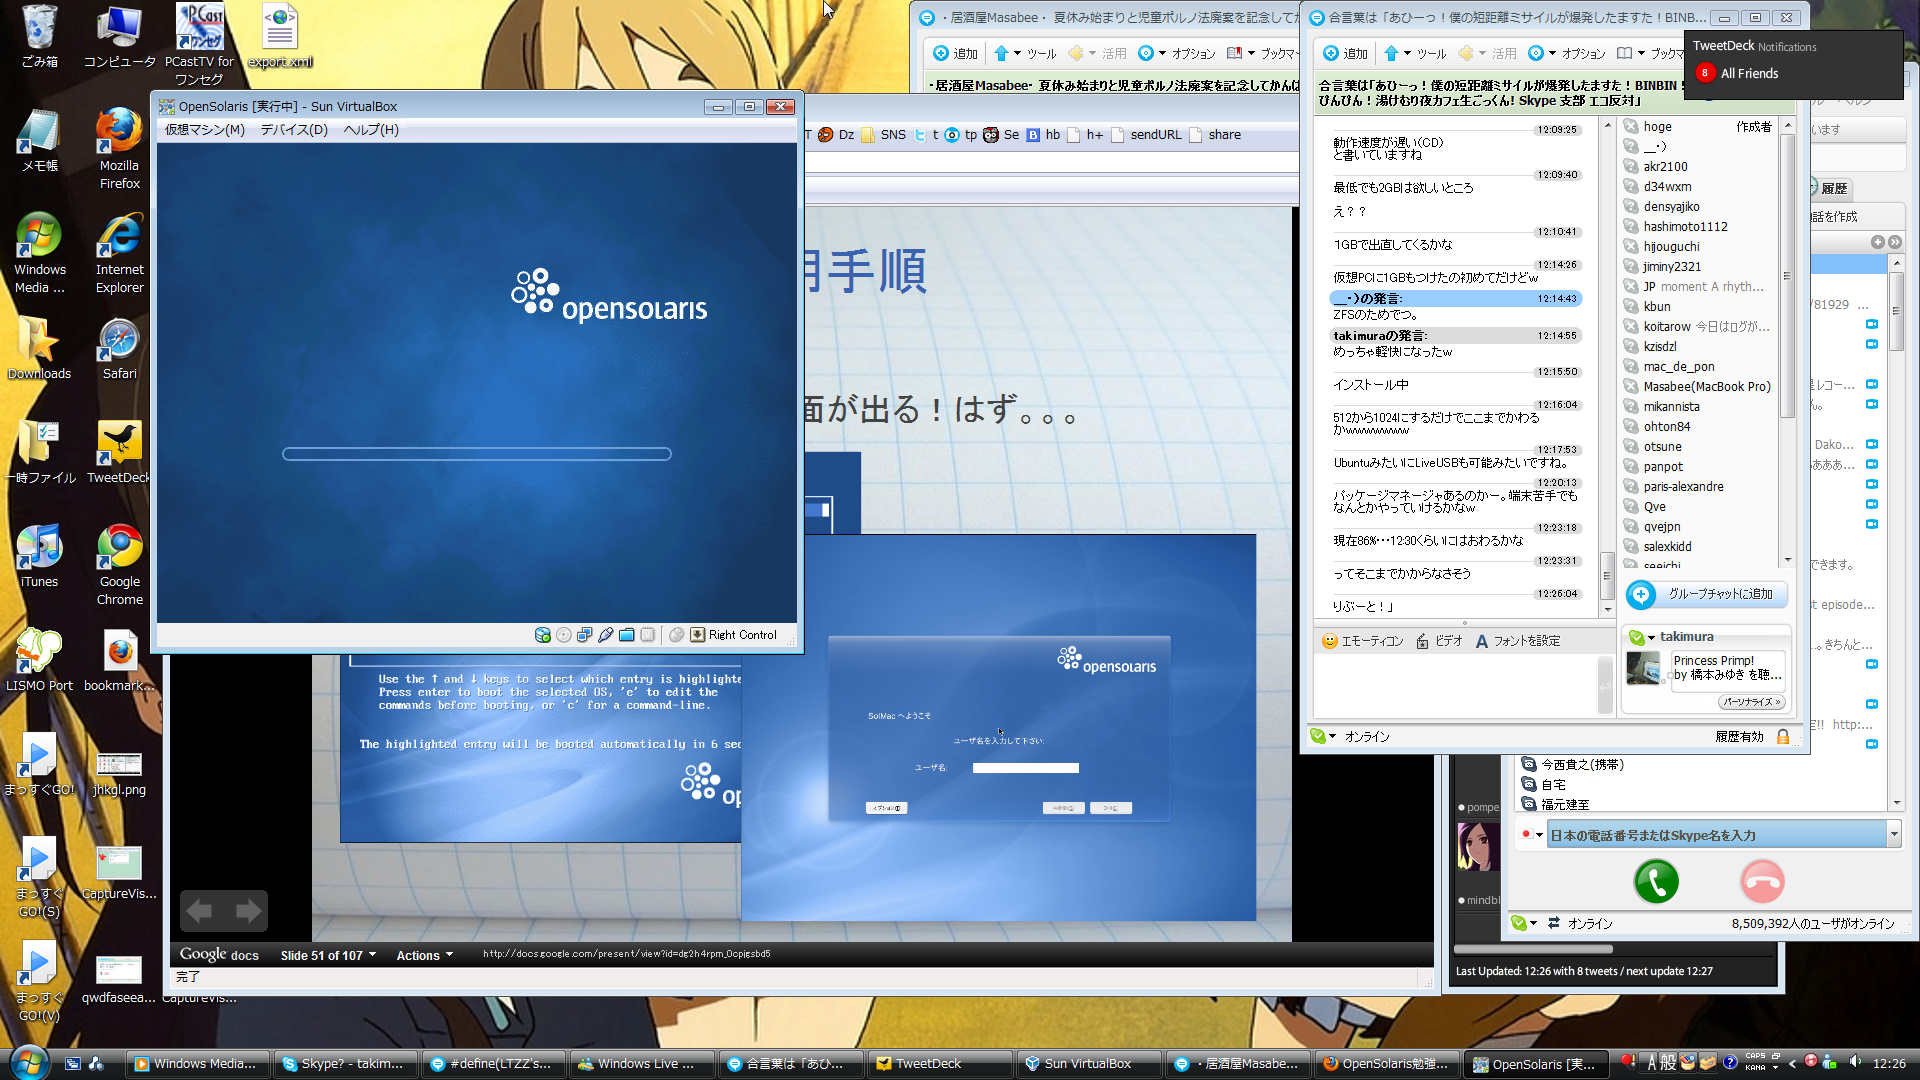1920x1080 pixels.
Task: Click フォントを設定 font settings button
Action: point(1517,641)
